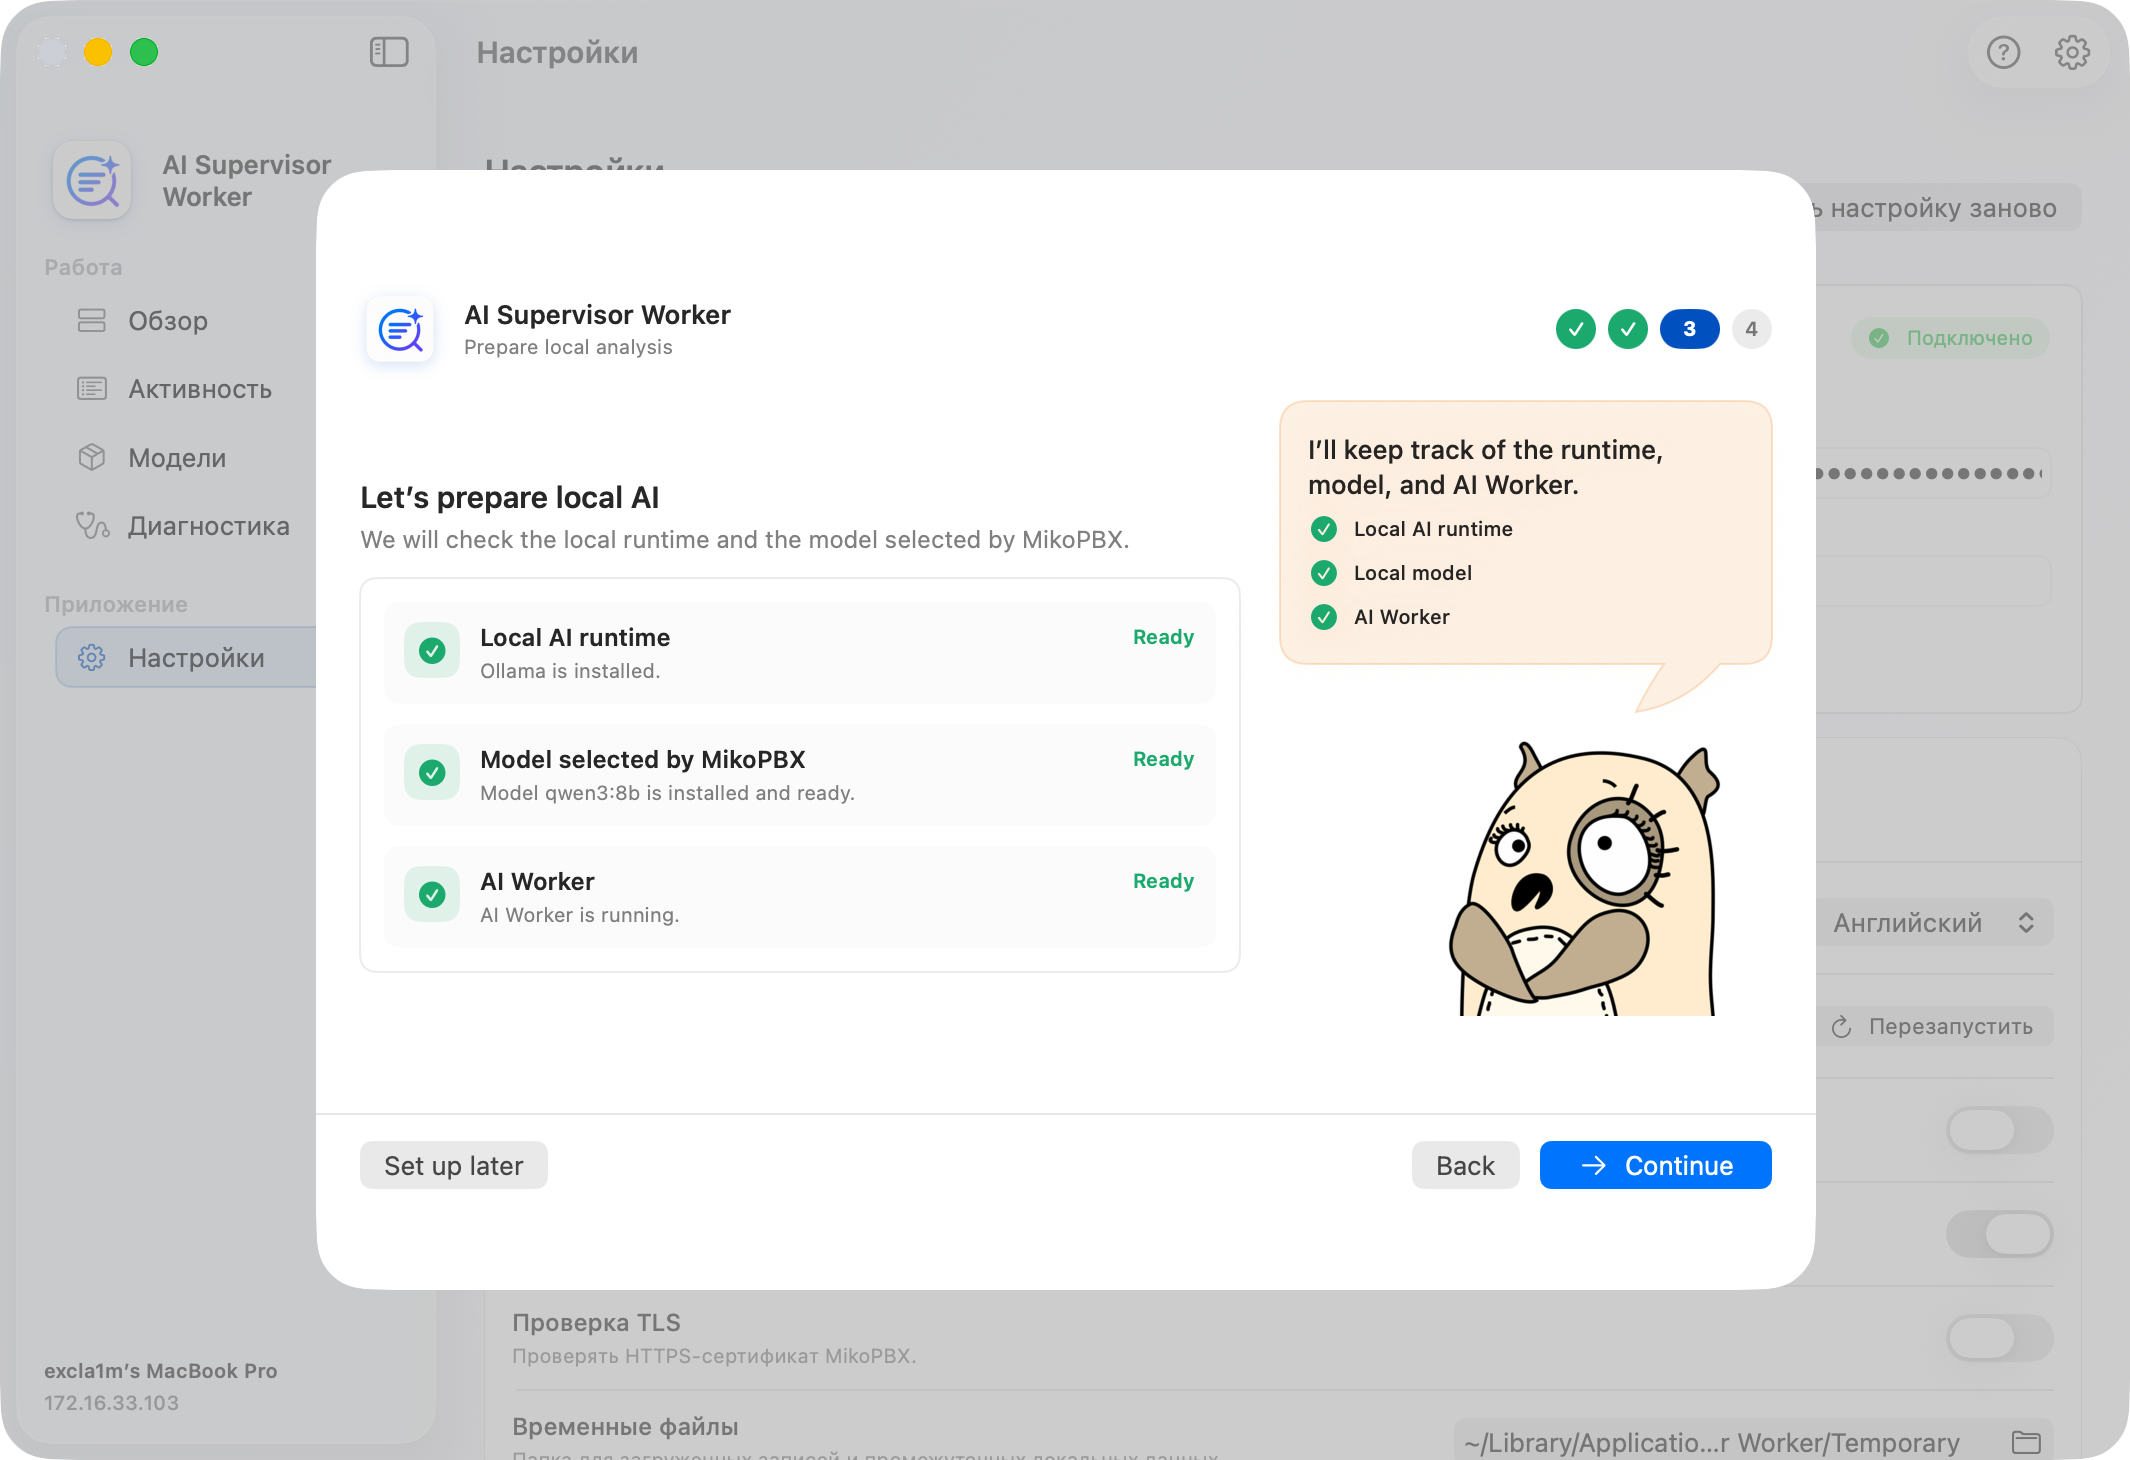
Task: Go to Диагностика in the sidebar
Action: point(208,526)
